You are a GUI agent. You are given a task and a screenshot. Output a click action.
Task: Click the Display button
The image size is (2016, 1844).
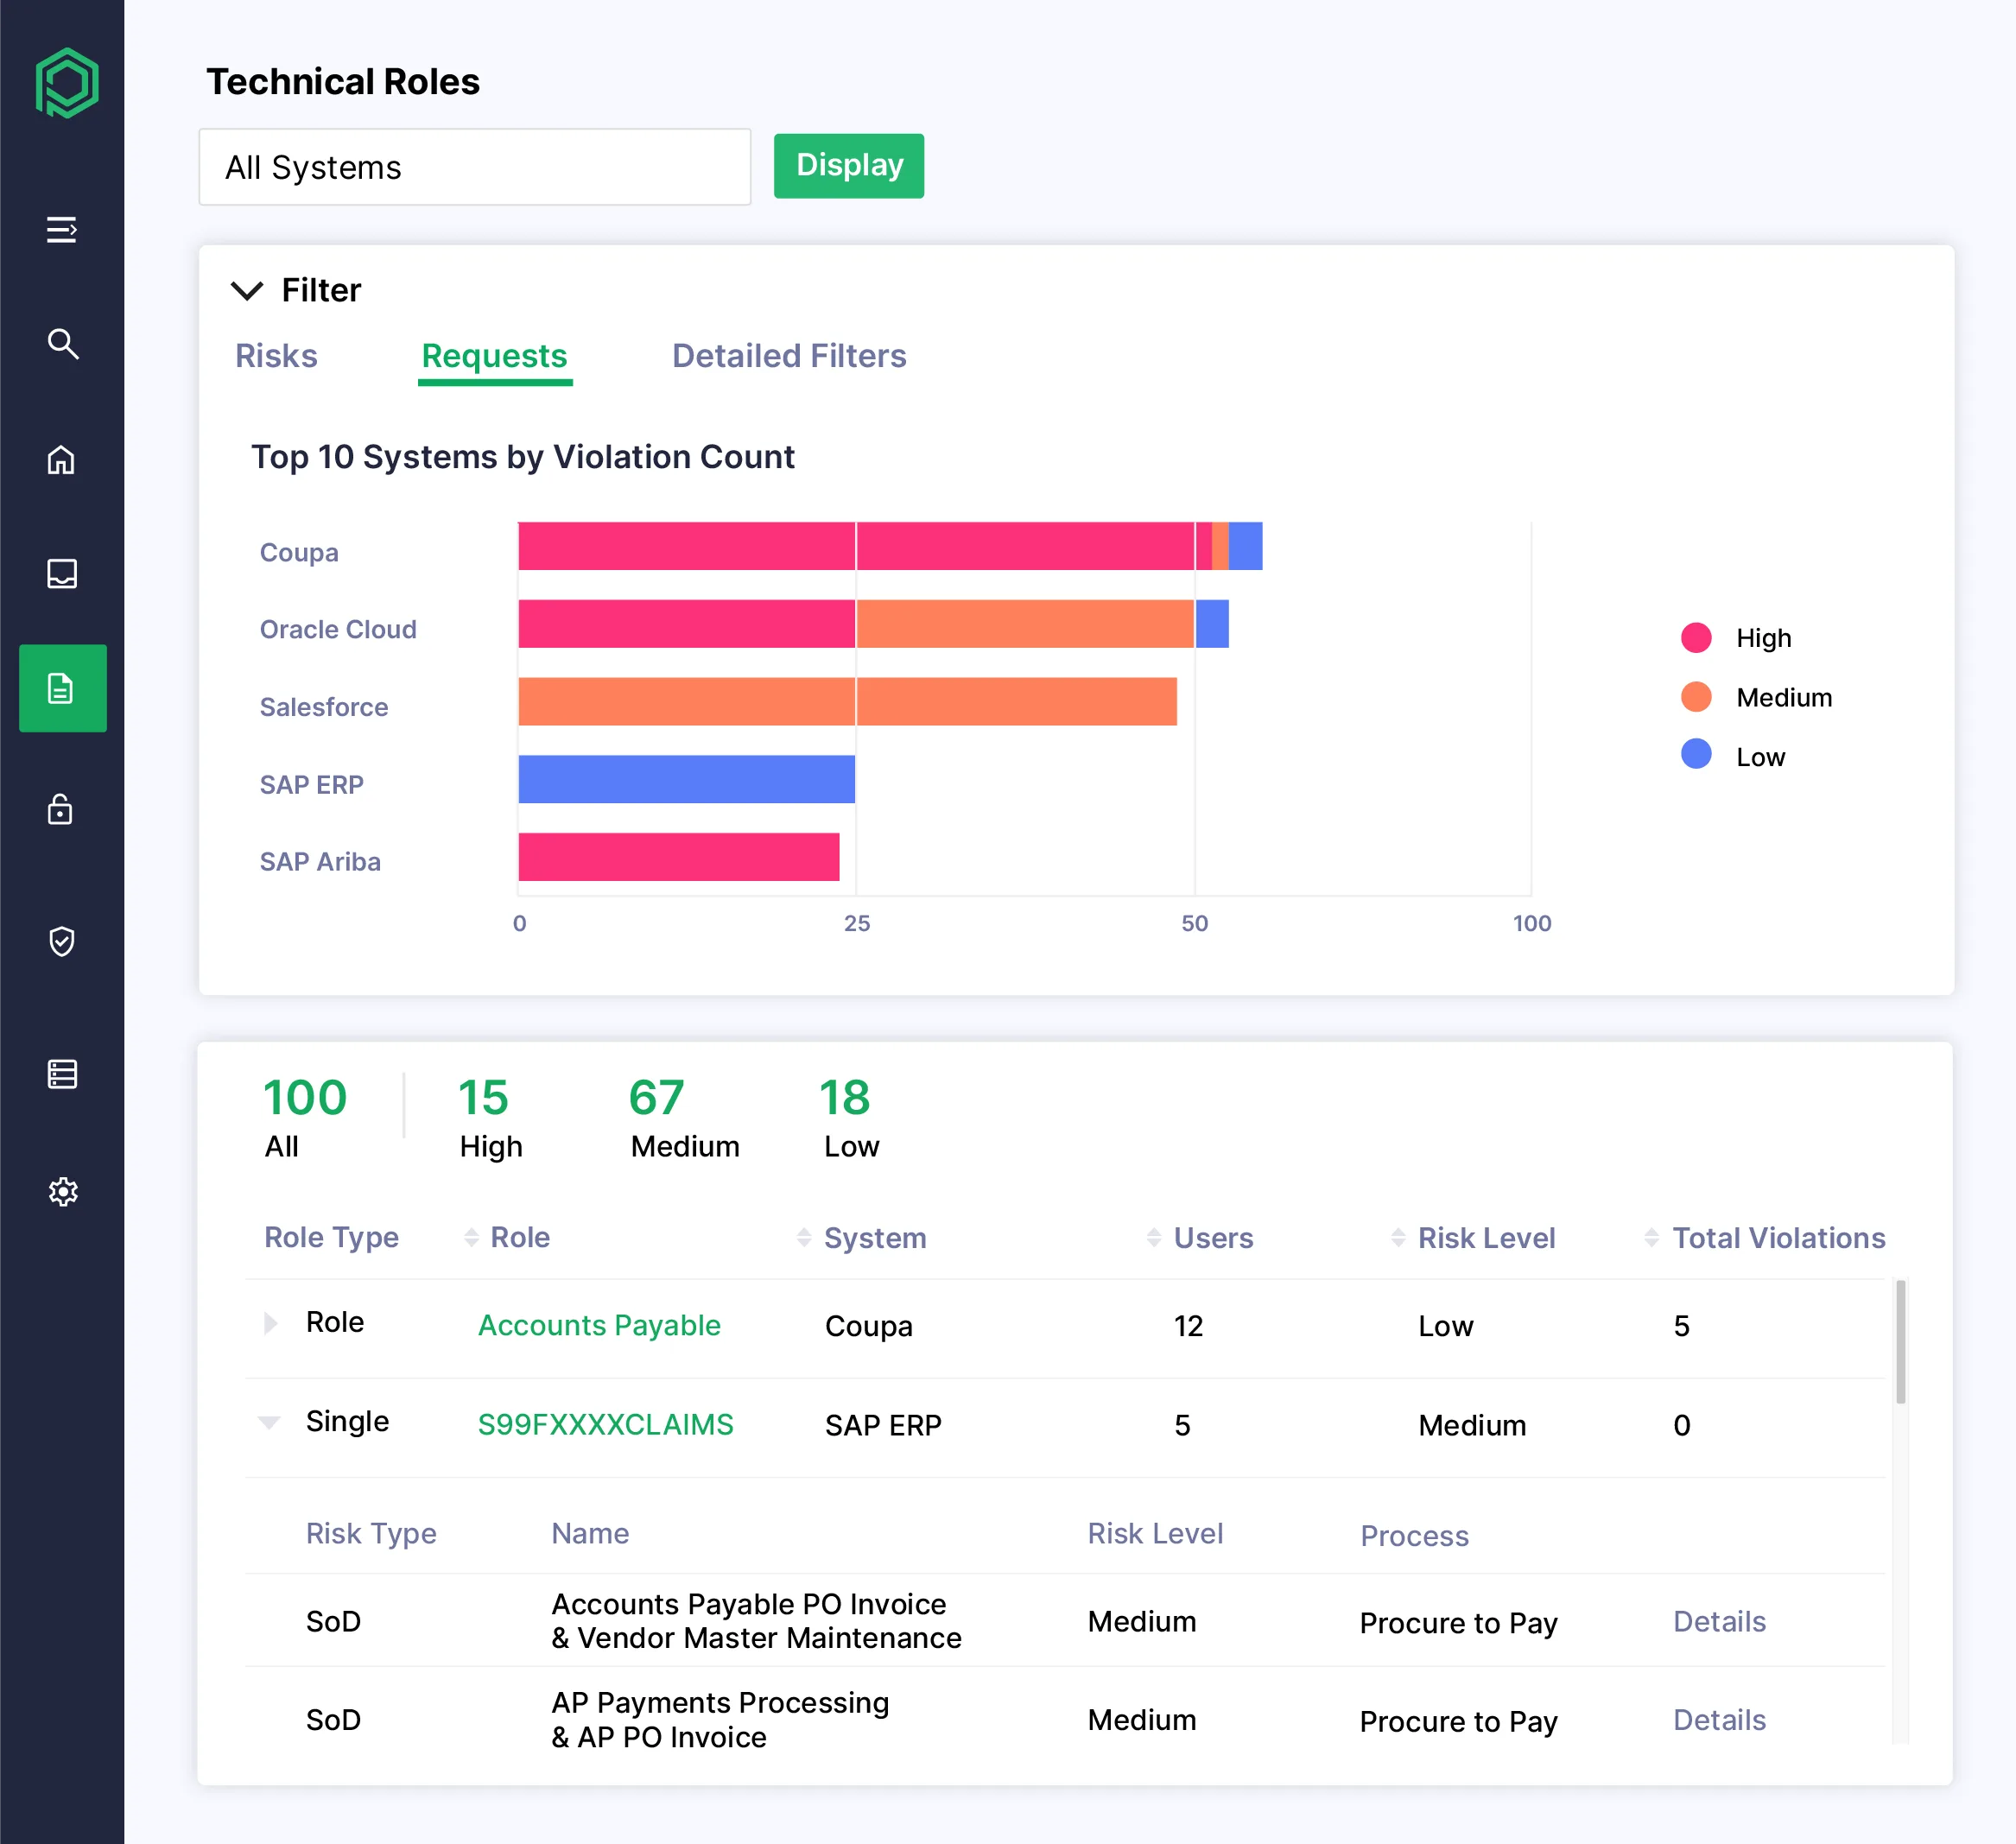pyautogui.click(x=848, y=166)
